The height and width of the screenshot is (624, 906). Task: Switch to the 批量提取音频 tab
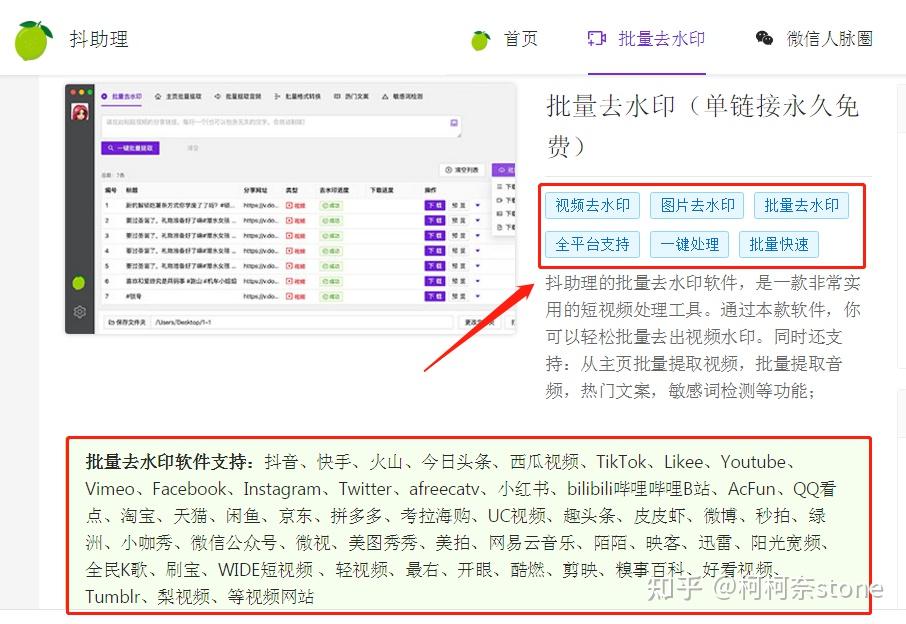pos(237,96)
